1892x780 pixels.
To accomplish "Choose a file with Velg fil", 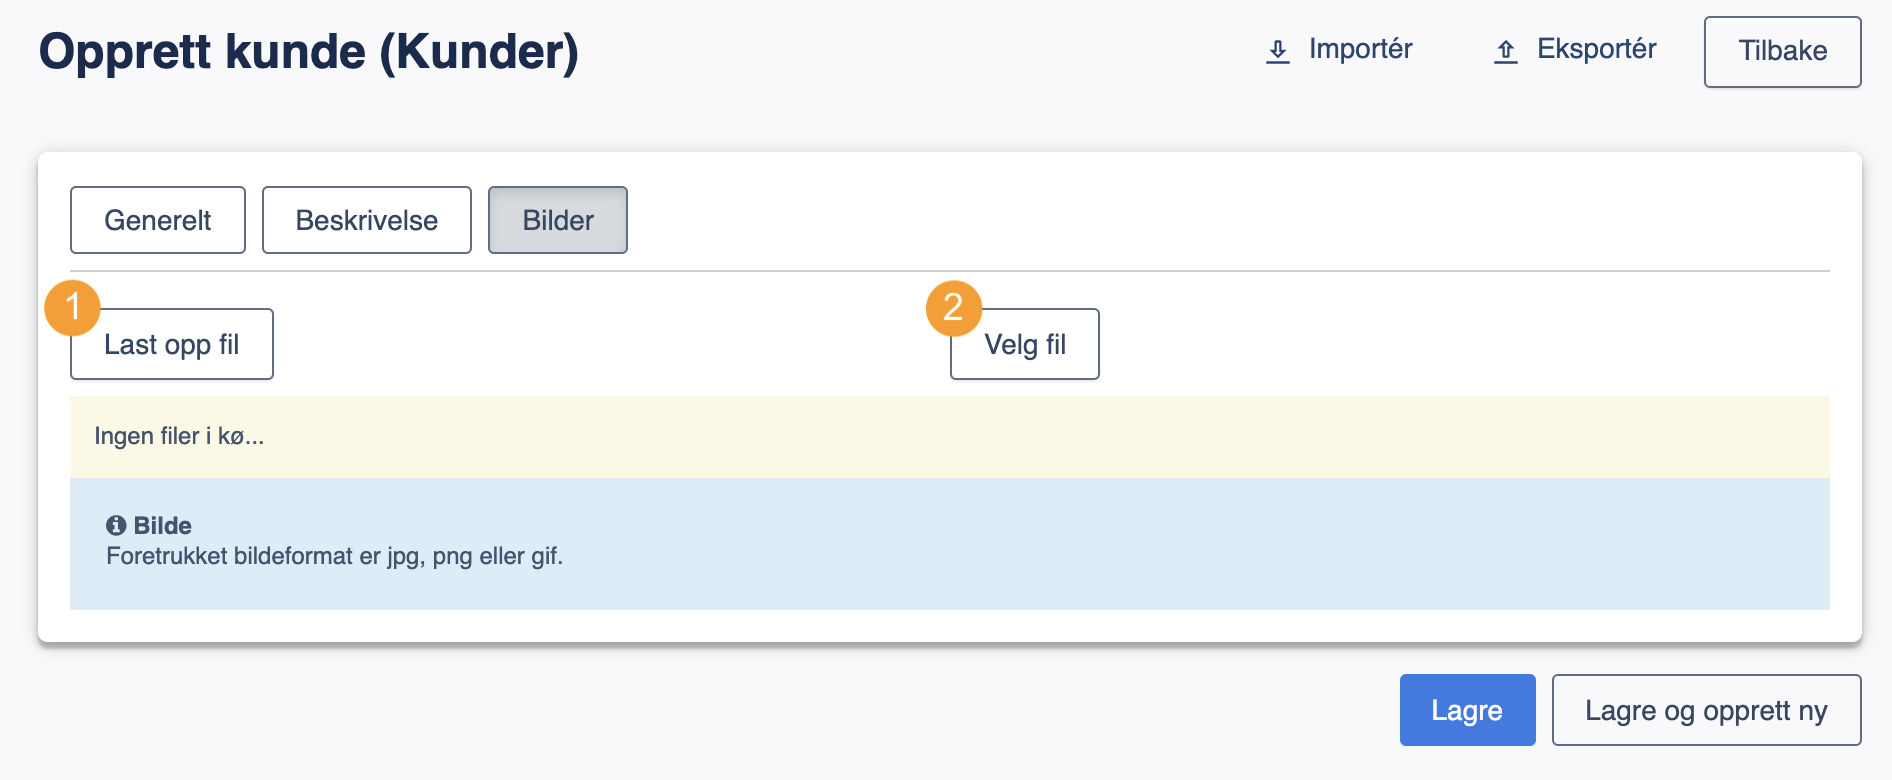I will pos(1025,344).
